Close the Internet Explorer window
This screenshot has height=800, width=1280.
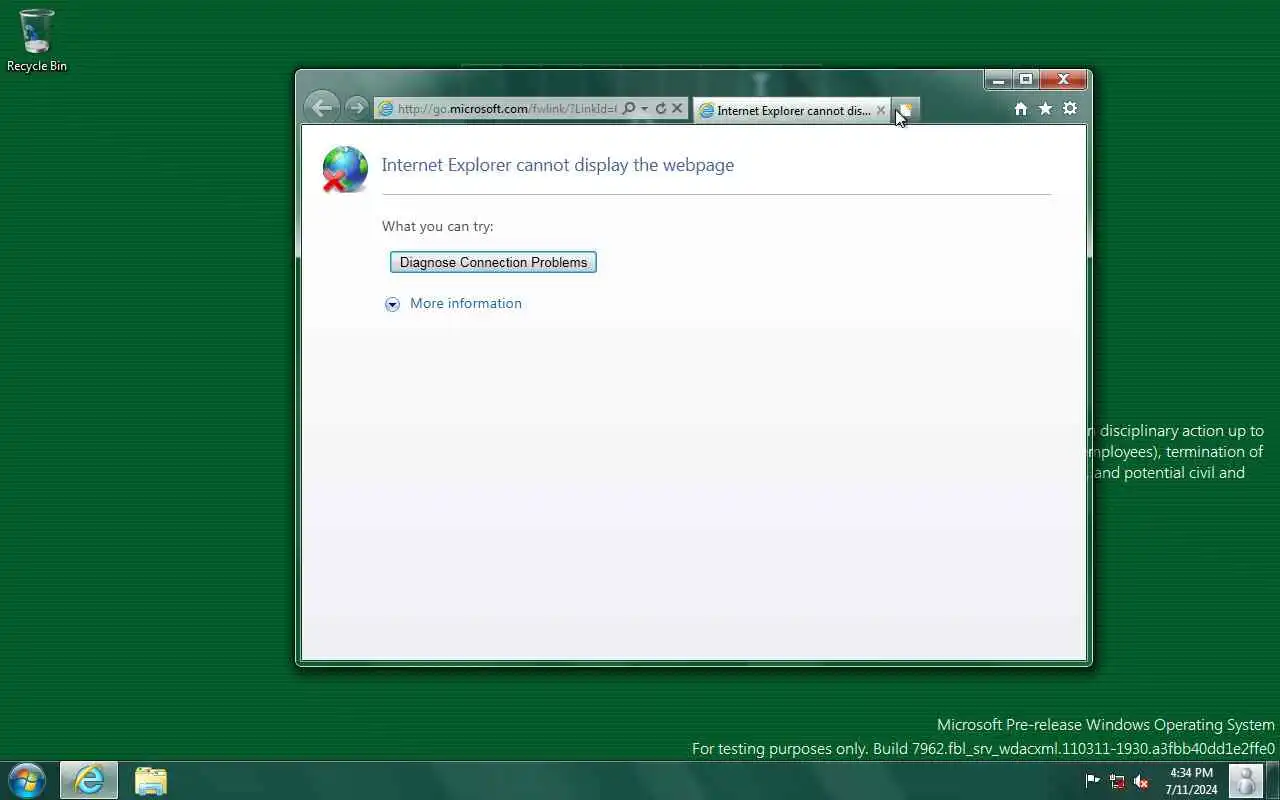1063,79
